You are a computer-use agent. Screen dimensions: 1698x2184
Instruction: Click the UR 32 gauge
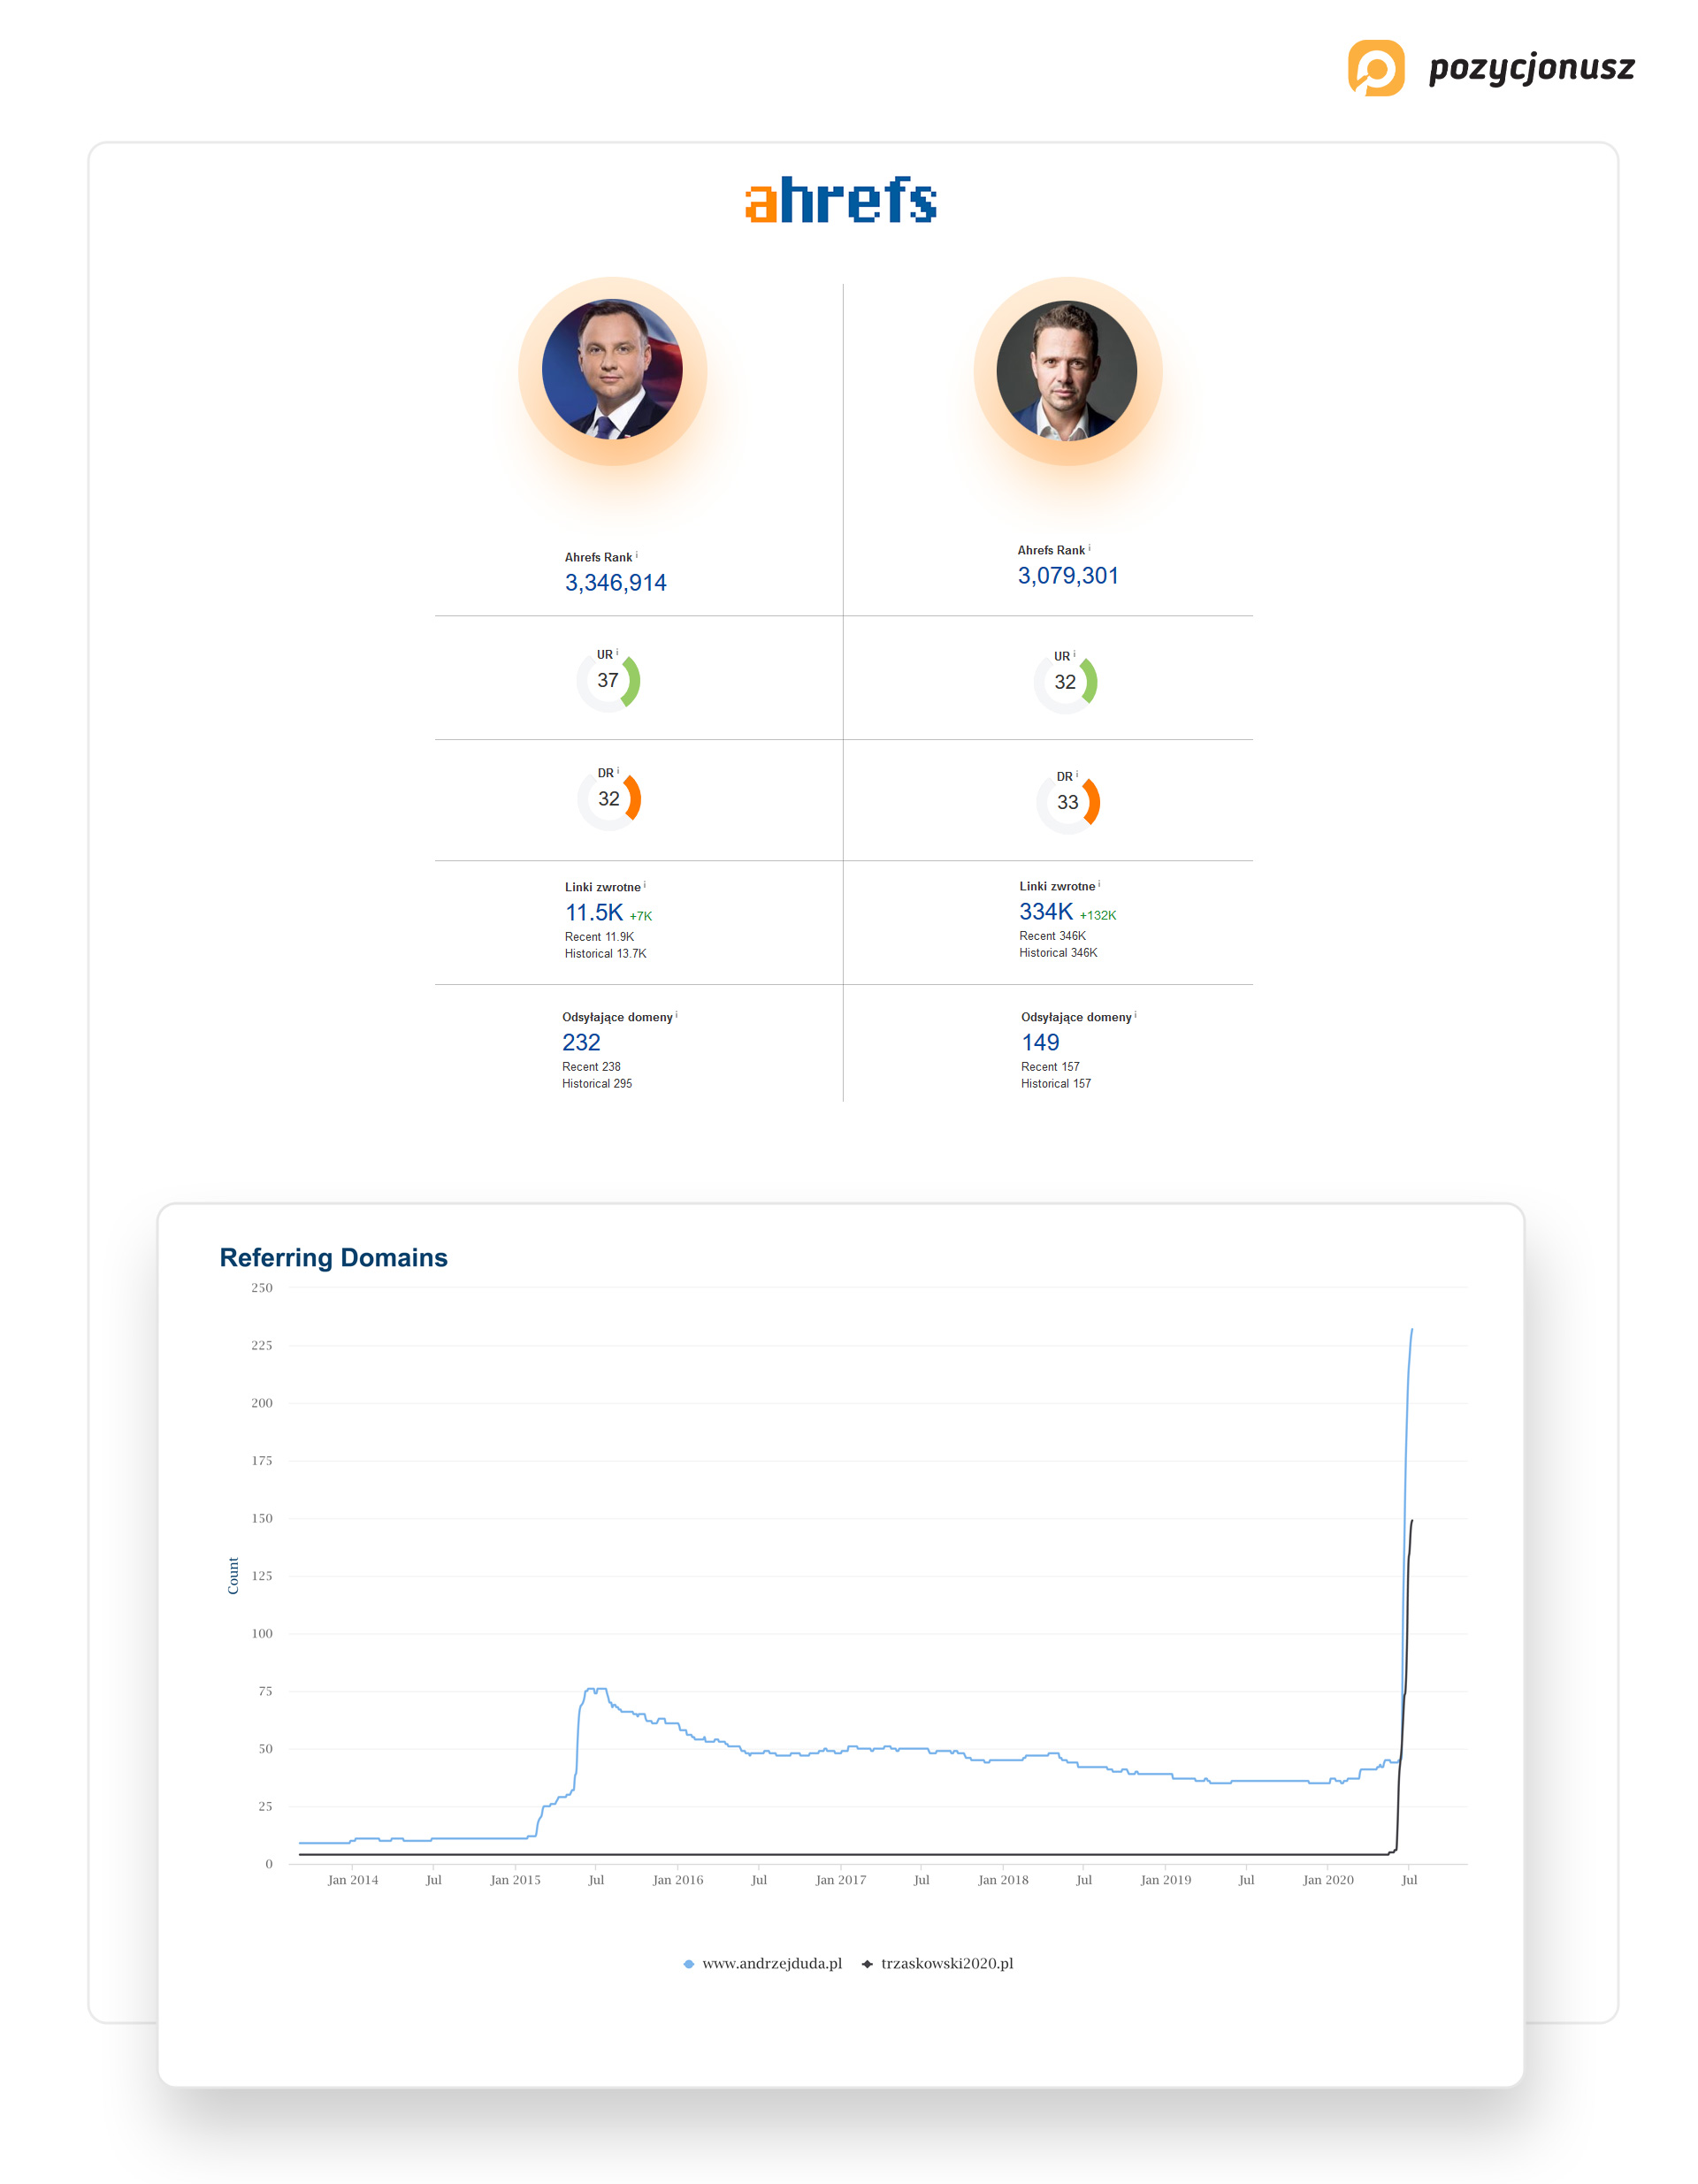[x=1065, y=682]
